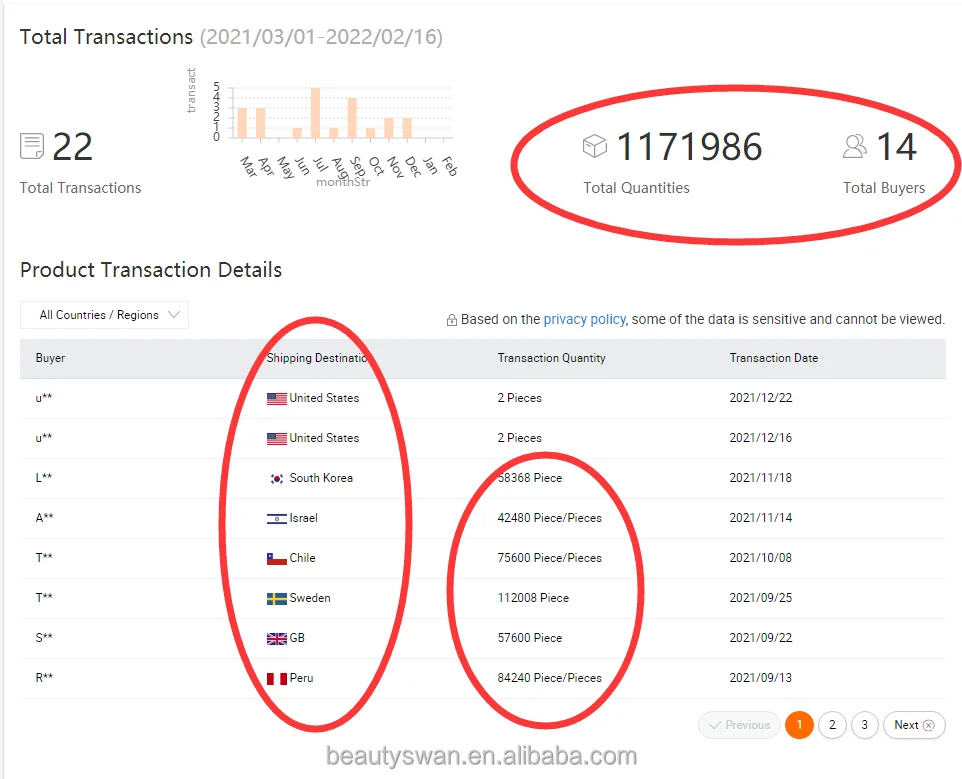The height and width of the screenshot is (779, 962).
Task: Click the Next page button
Action: pyautogui.click(x=914, y=725)
